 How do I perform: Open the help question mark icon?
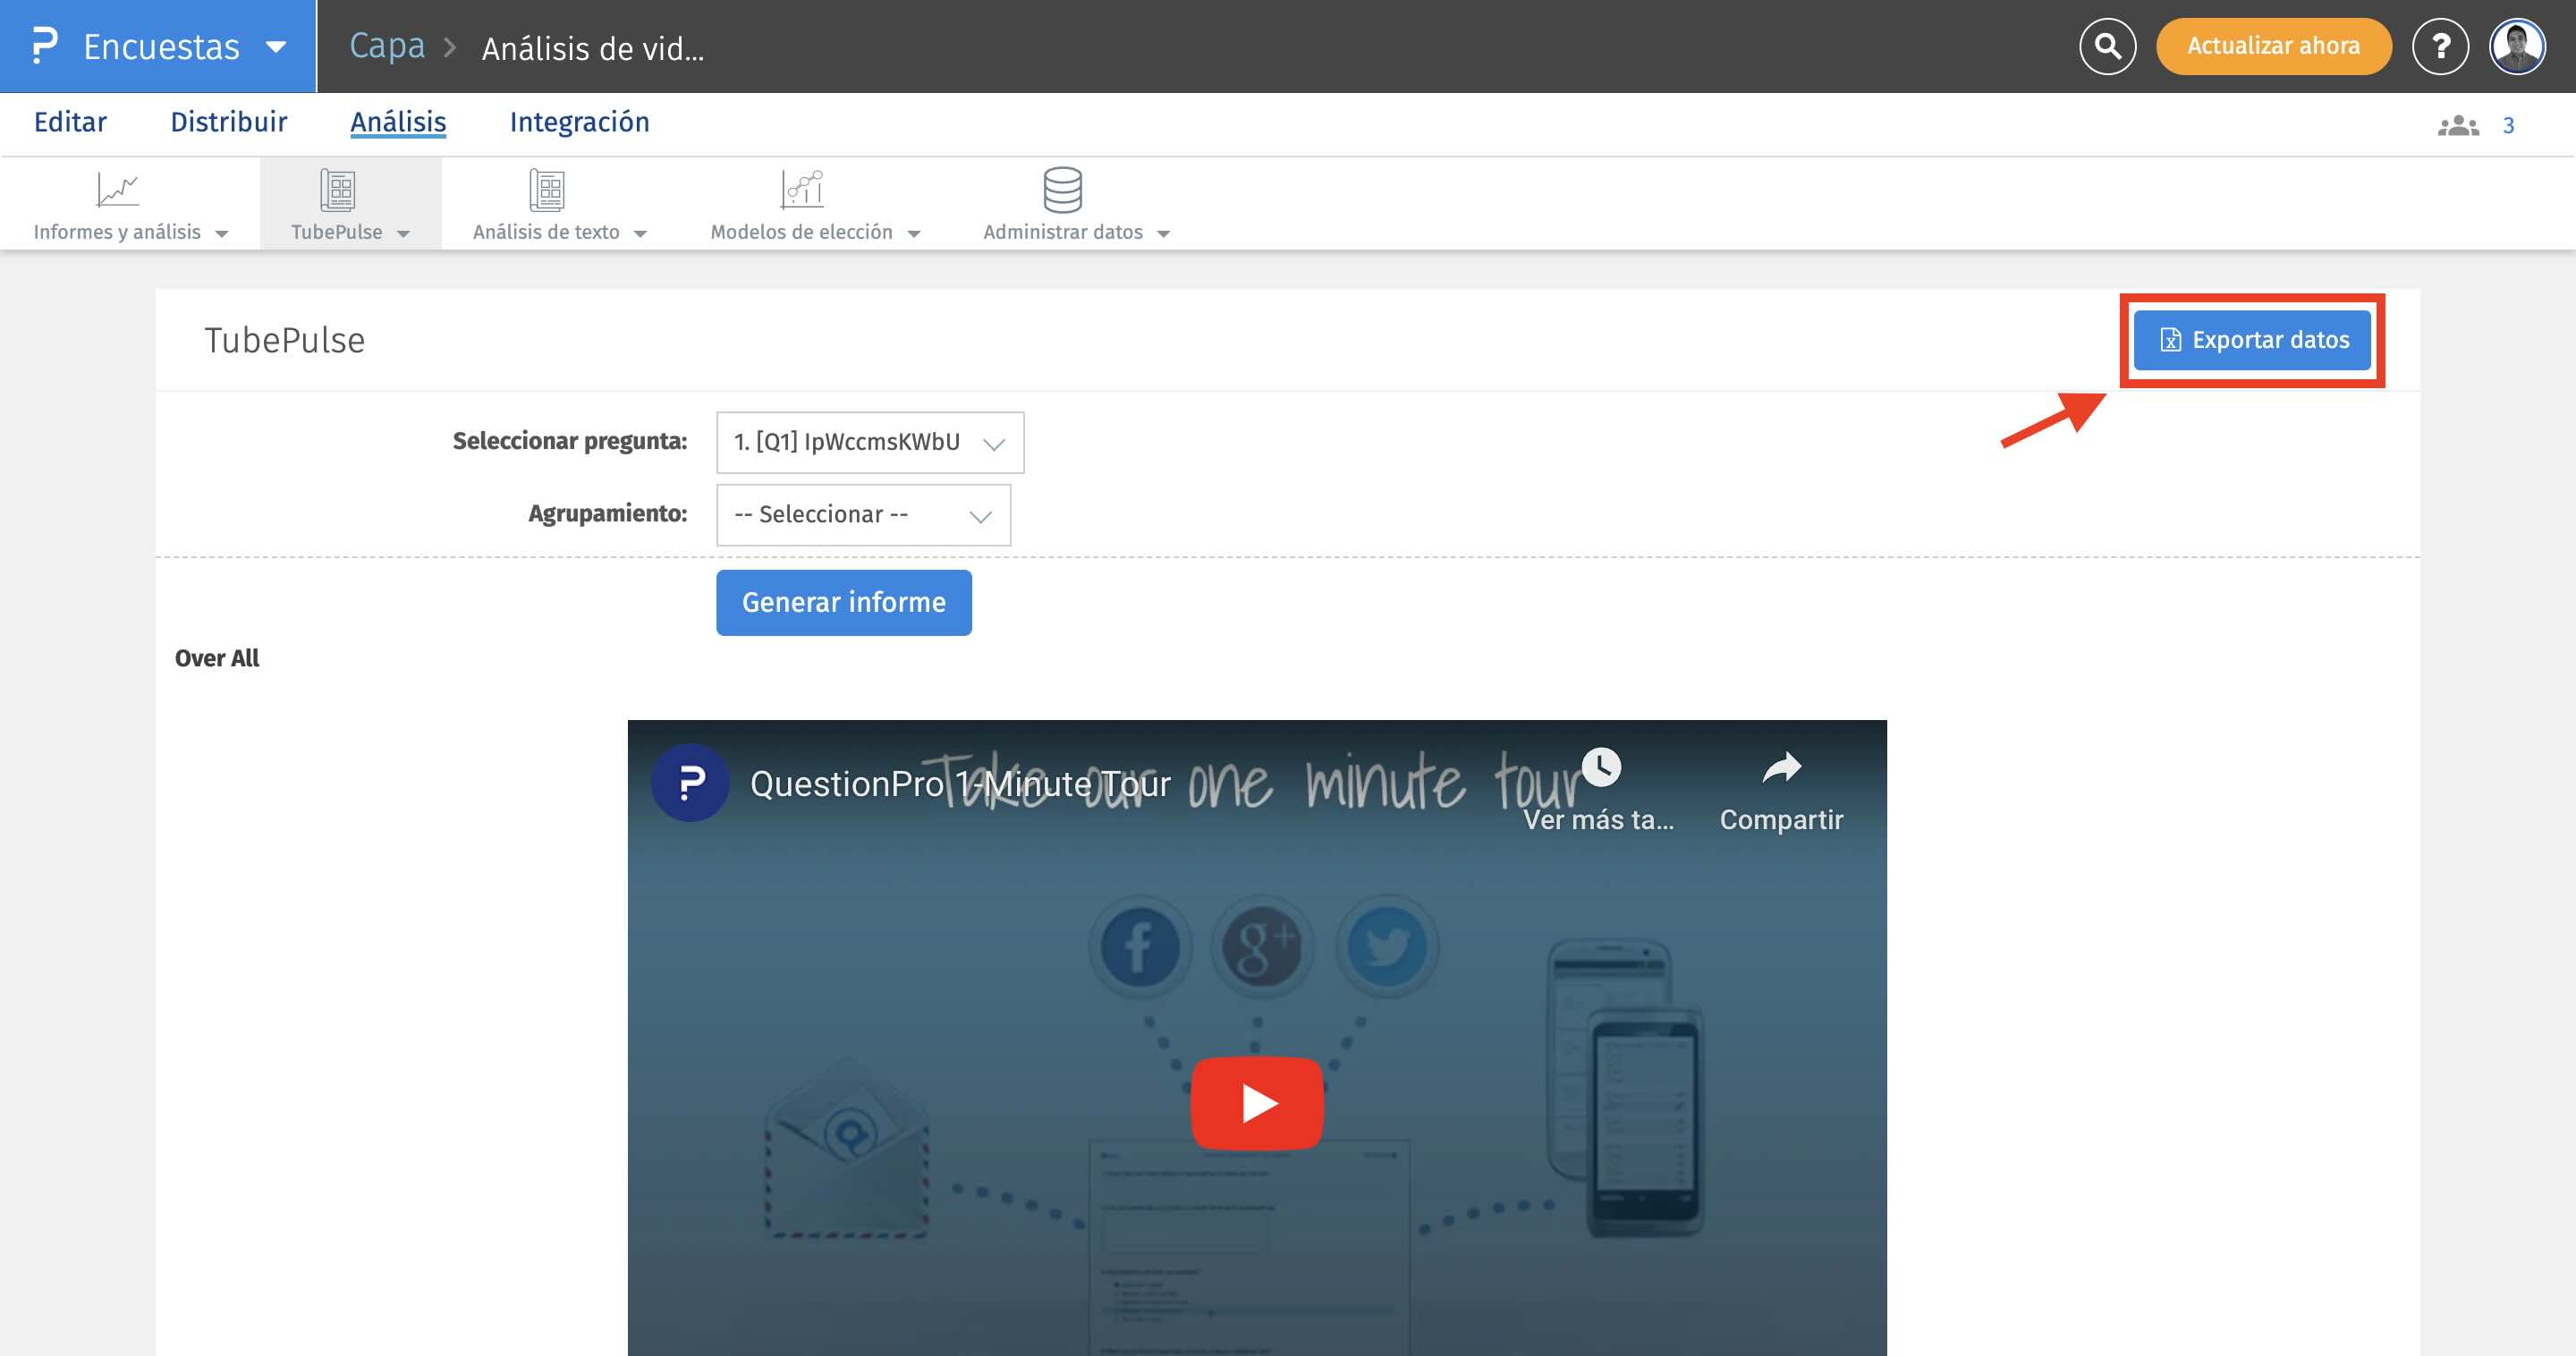coord(2440,46)
